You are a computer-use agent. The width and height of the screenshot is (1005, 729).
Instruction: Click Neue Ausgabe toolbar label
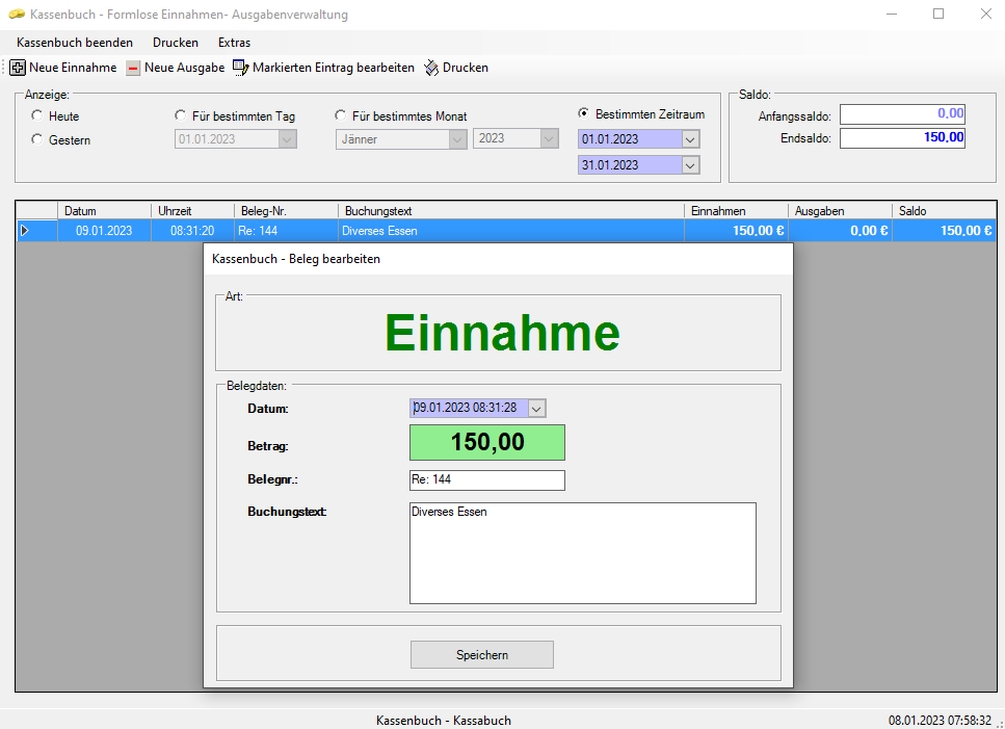[x=185, y=67]
